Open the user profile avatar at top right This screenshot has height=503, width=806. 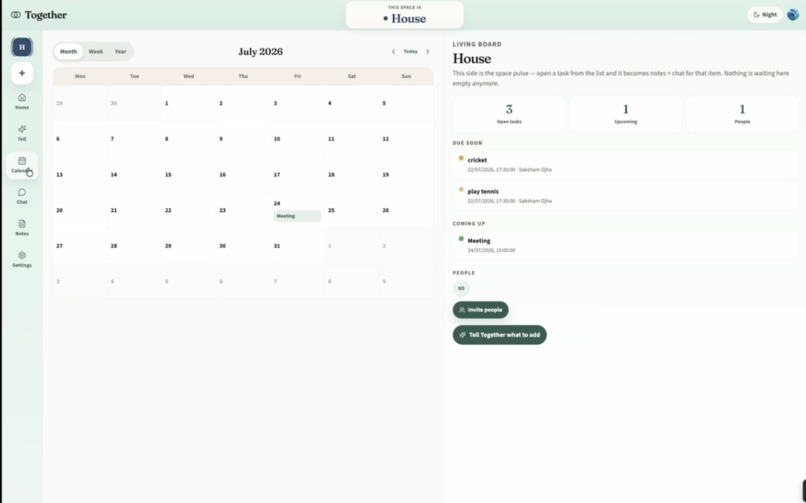tap(793, 14)
